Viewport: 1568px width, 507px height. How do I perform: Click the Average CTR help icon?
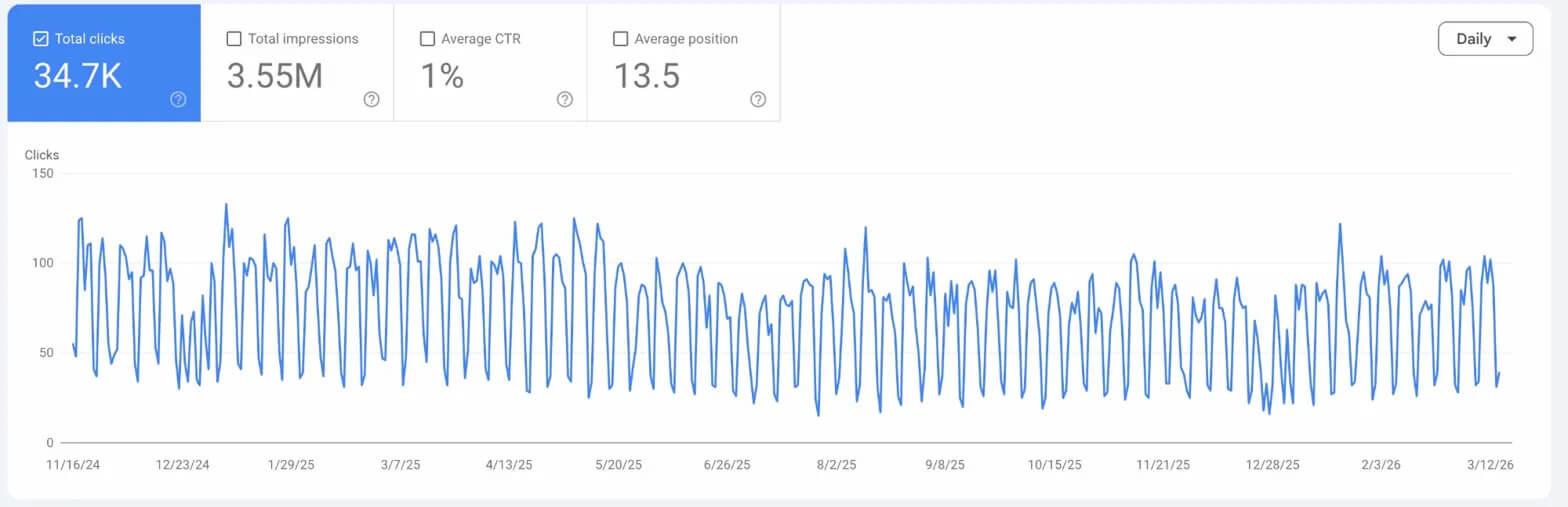point(564,99)
